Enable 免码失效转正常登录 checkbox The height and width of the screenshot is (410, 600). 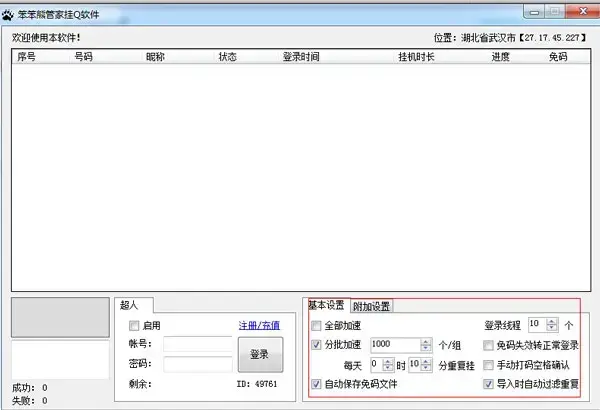(x=488, y=345)
